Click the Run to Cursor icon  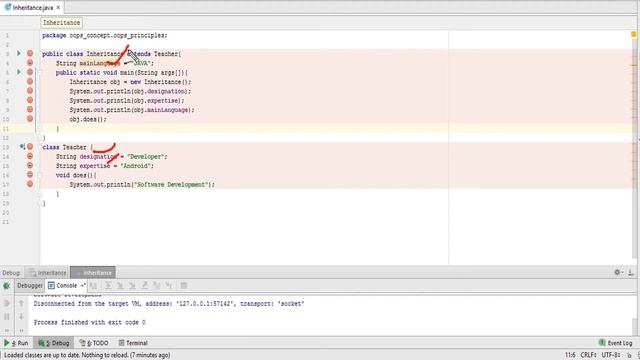[x=169, y=286]
